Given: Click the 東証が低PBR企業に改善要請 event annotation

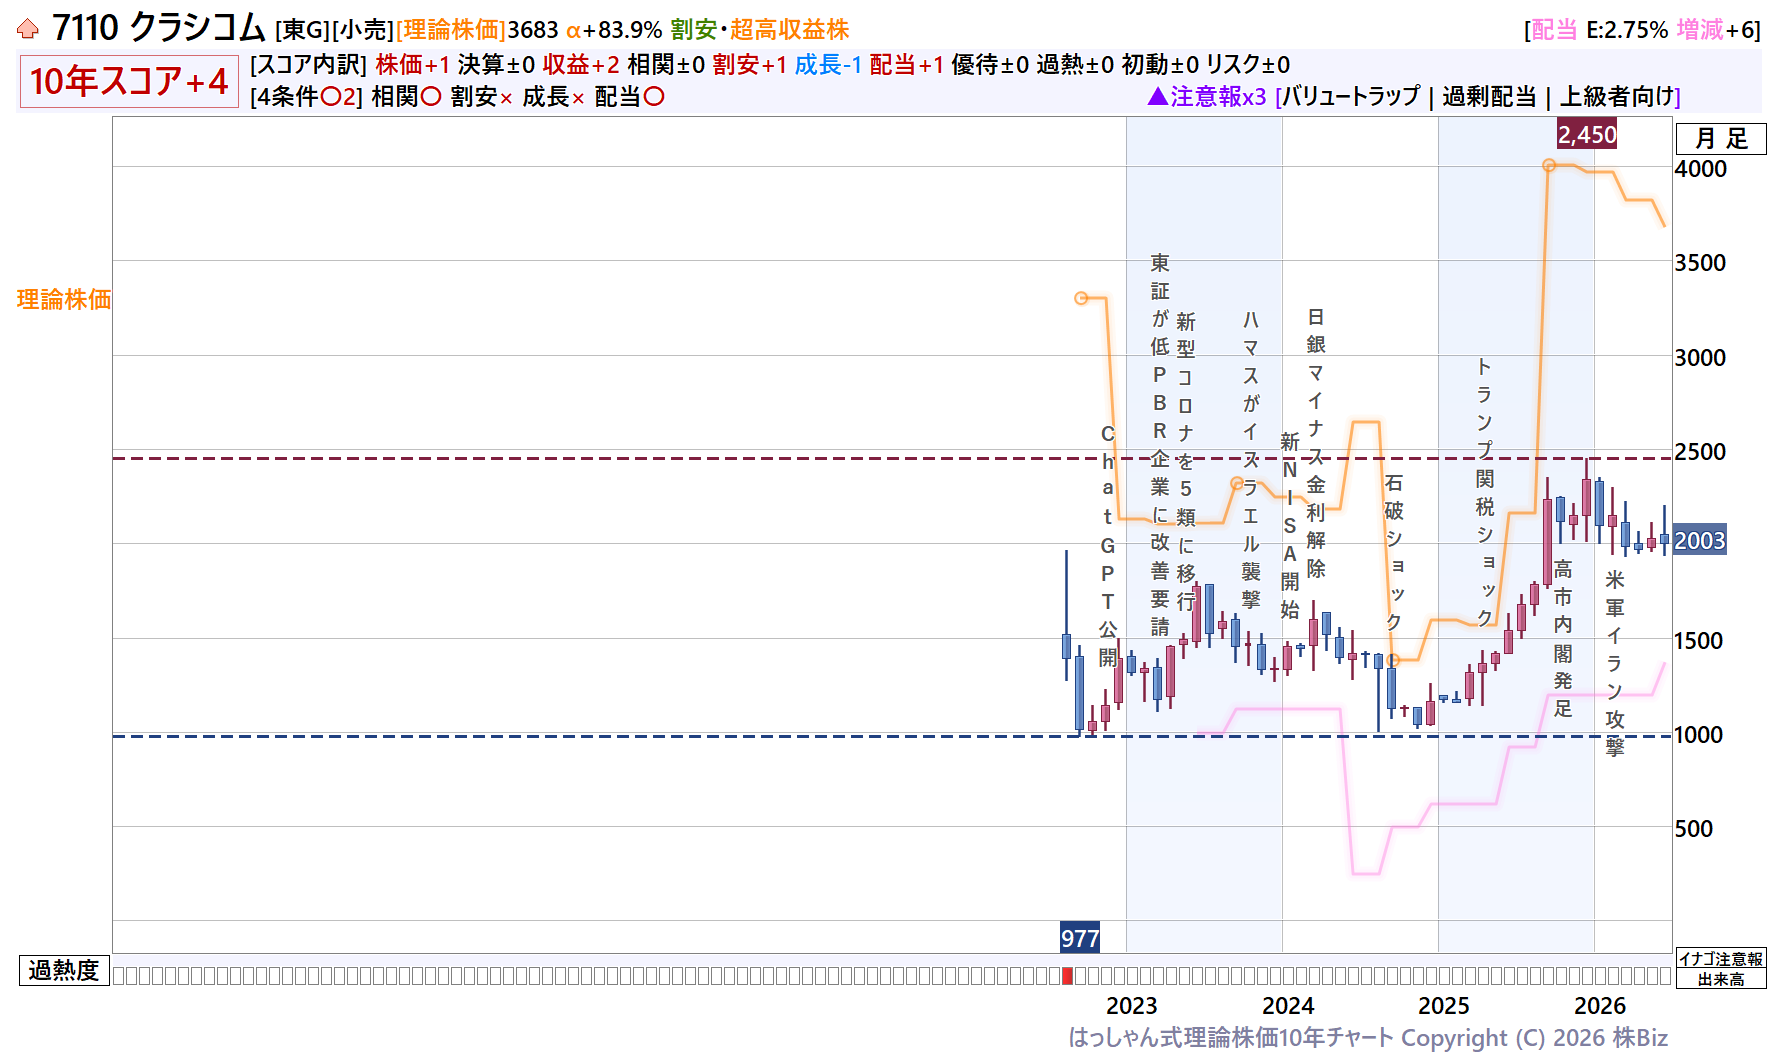Looking at the screenshot, I should 1160,445.
